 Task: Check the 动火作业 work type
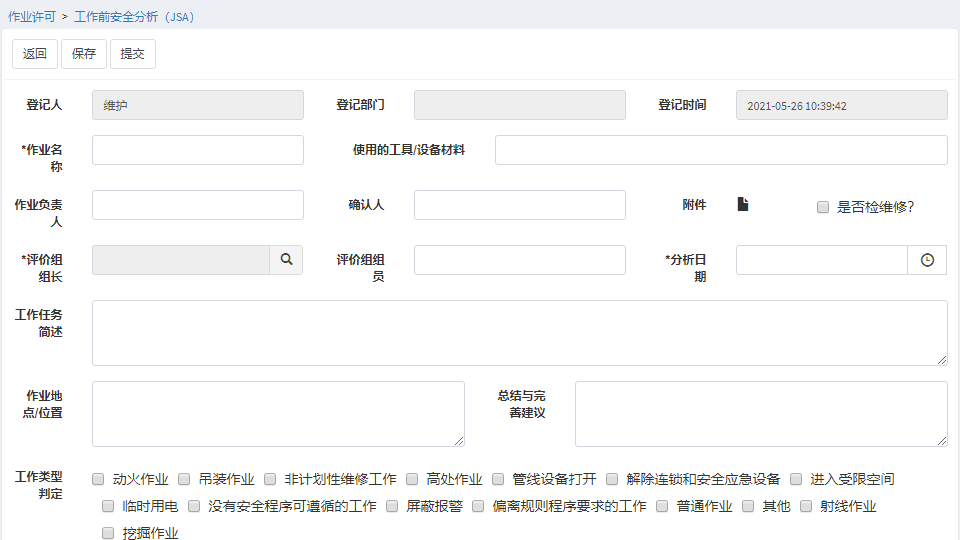(x=98, y=479)
